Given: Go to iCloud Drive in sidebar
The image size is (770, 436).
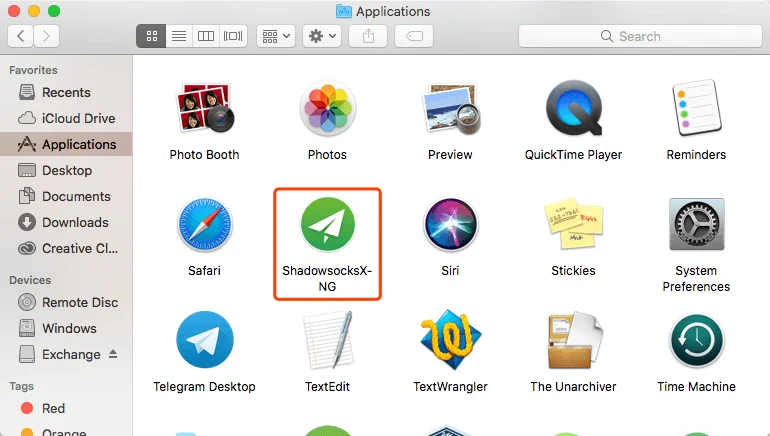Looking at the screenshot, I should 78,118.
